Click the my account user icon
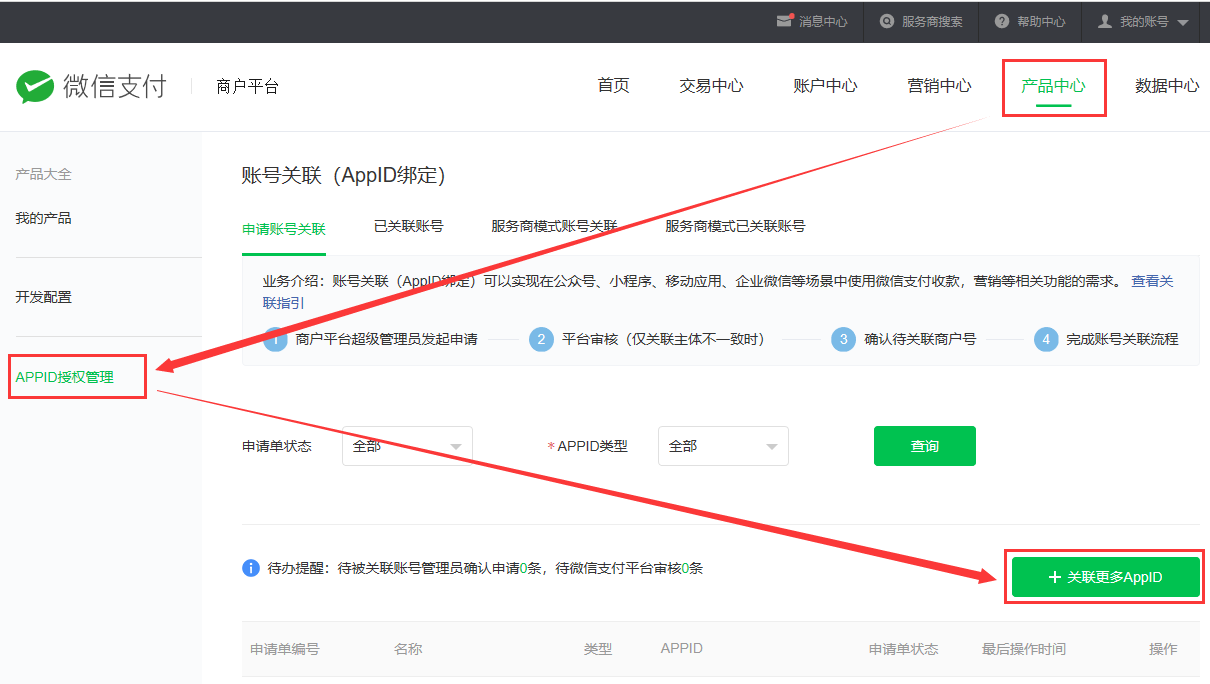Image resolution: width=1210 pixels, height=684 pixels. [1104, 21]
